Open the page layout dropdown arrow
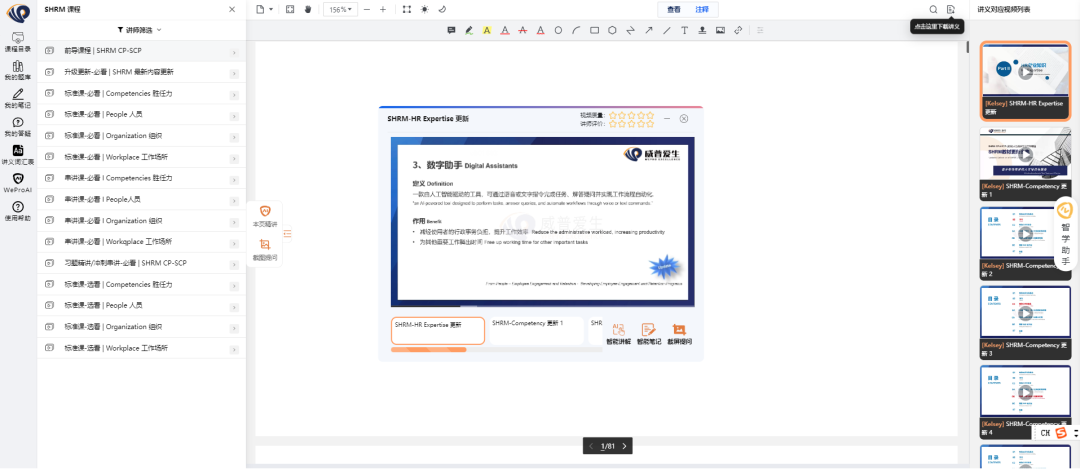 click(x=271, y=10)
